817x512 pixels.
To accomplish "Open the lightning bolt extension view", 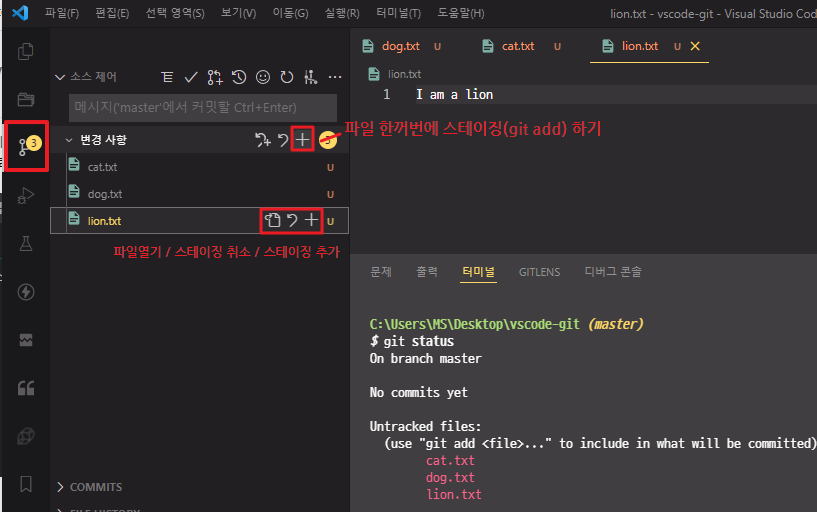I will click(x=26, y=292).
